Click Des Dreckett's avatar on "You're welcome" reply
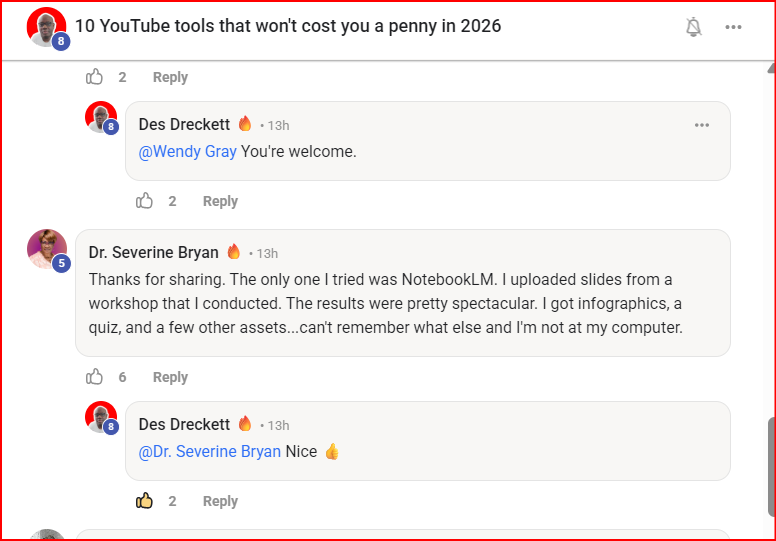 101,117
